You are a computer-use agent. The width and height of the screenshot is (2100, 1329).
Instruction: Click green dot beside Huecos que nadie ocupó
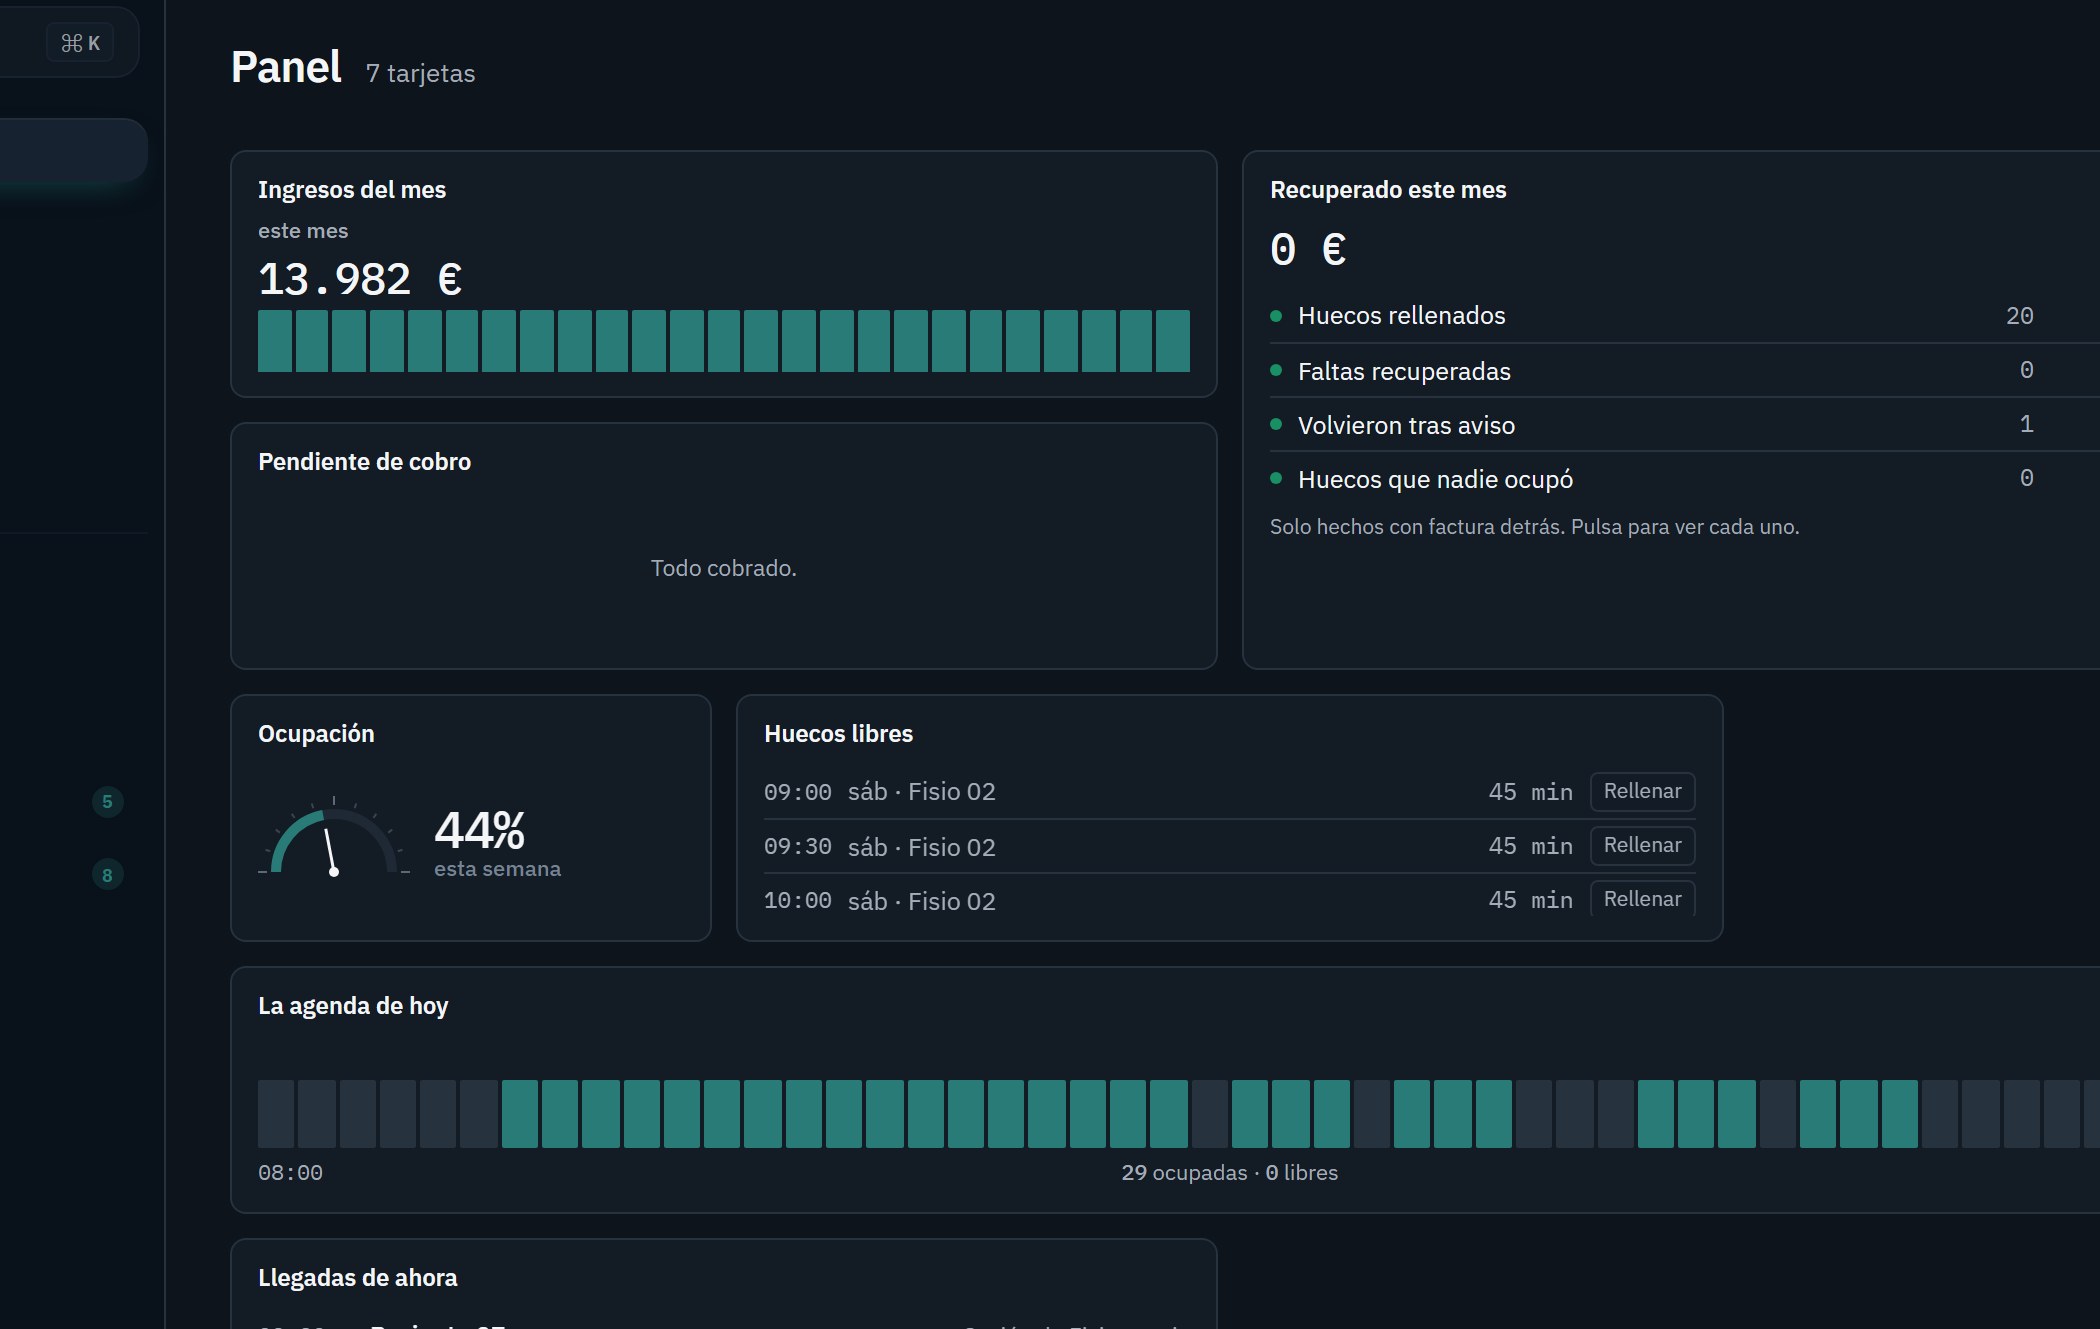(1276, 478)
